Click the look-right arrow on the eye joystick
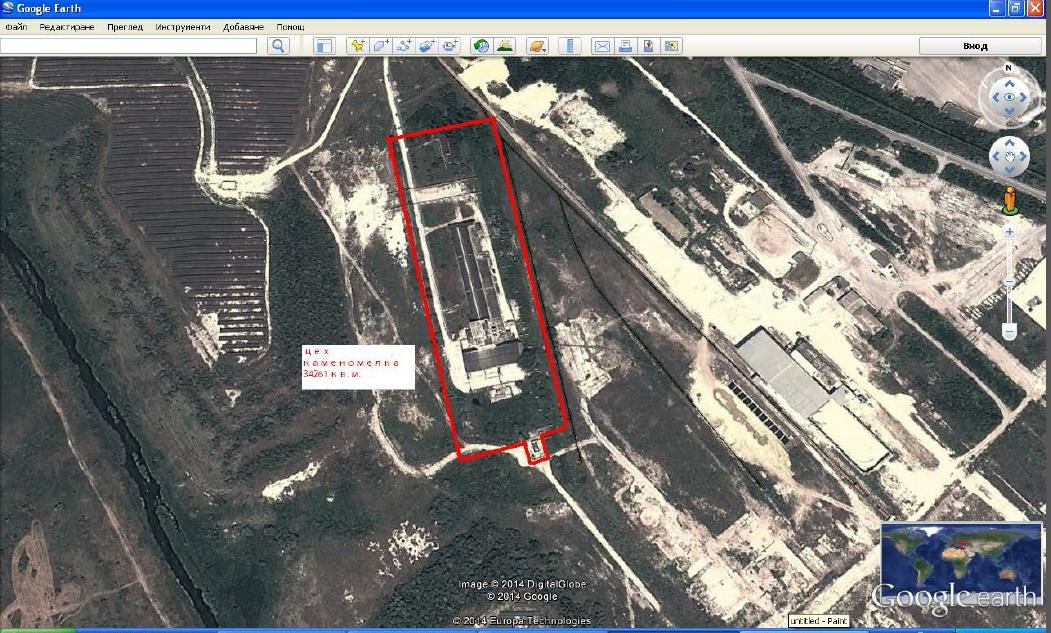The image size is (1051, 633). pyautogui.click(x=1024, y=97)
